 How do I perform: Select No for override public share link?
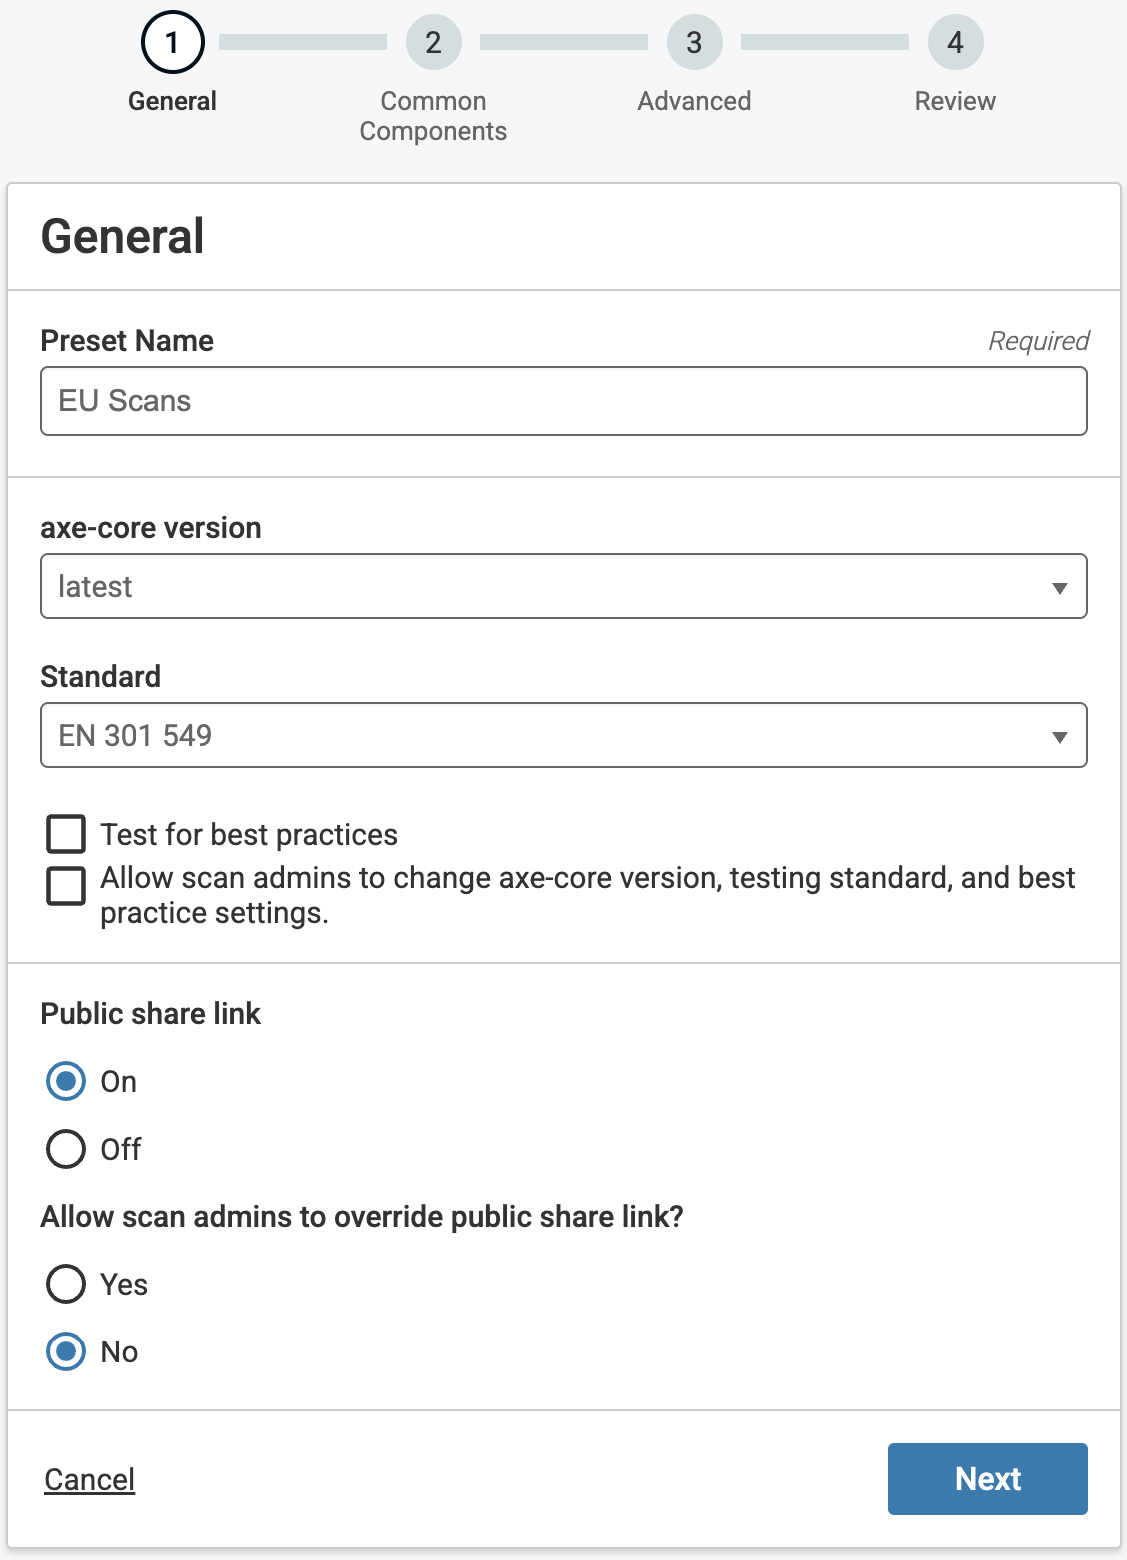pyautogui.click(x=66, y=1352)
